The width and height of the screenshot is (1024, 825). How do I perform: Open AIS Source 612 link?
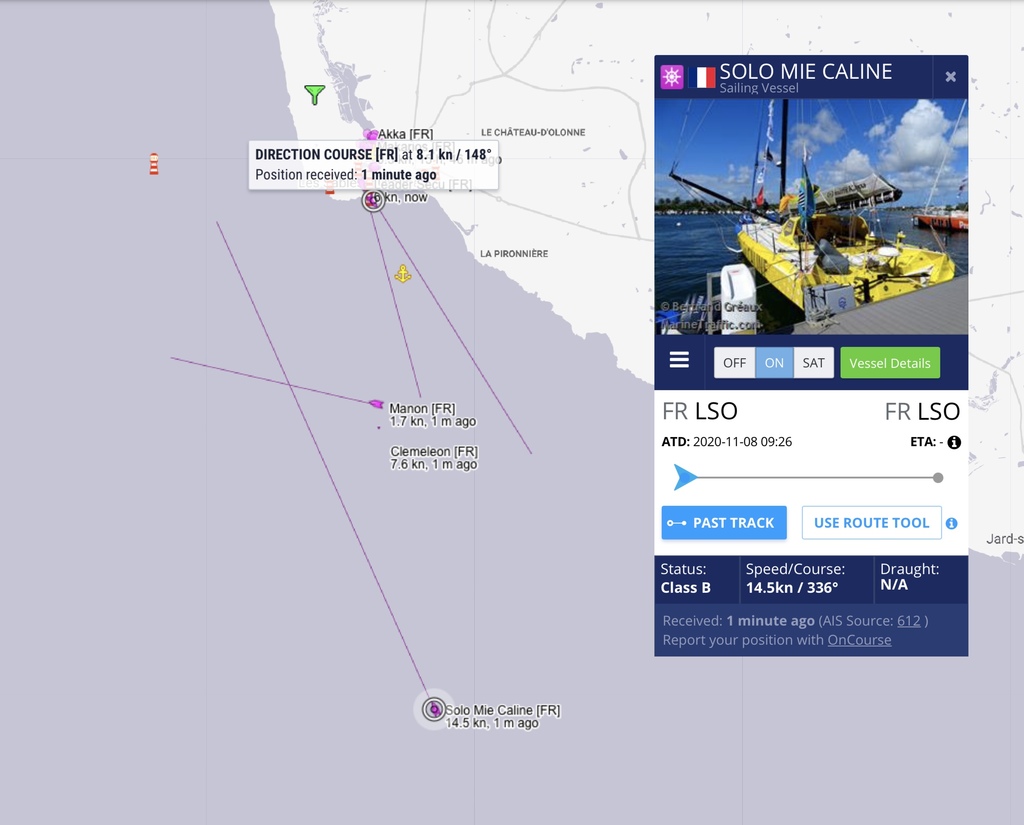(x=908, y=621)
